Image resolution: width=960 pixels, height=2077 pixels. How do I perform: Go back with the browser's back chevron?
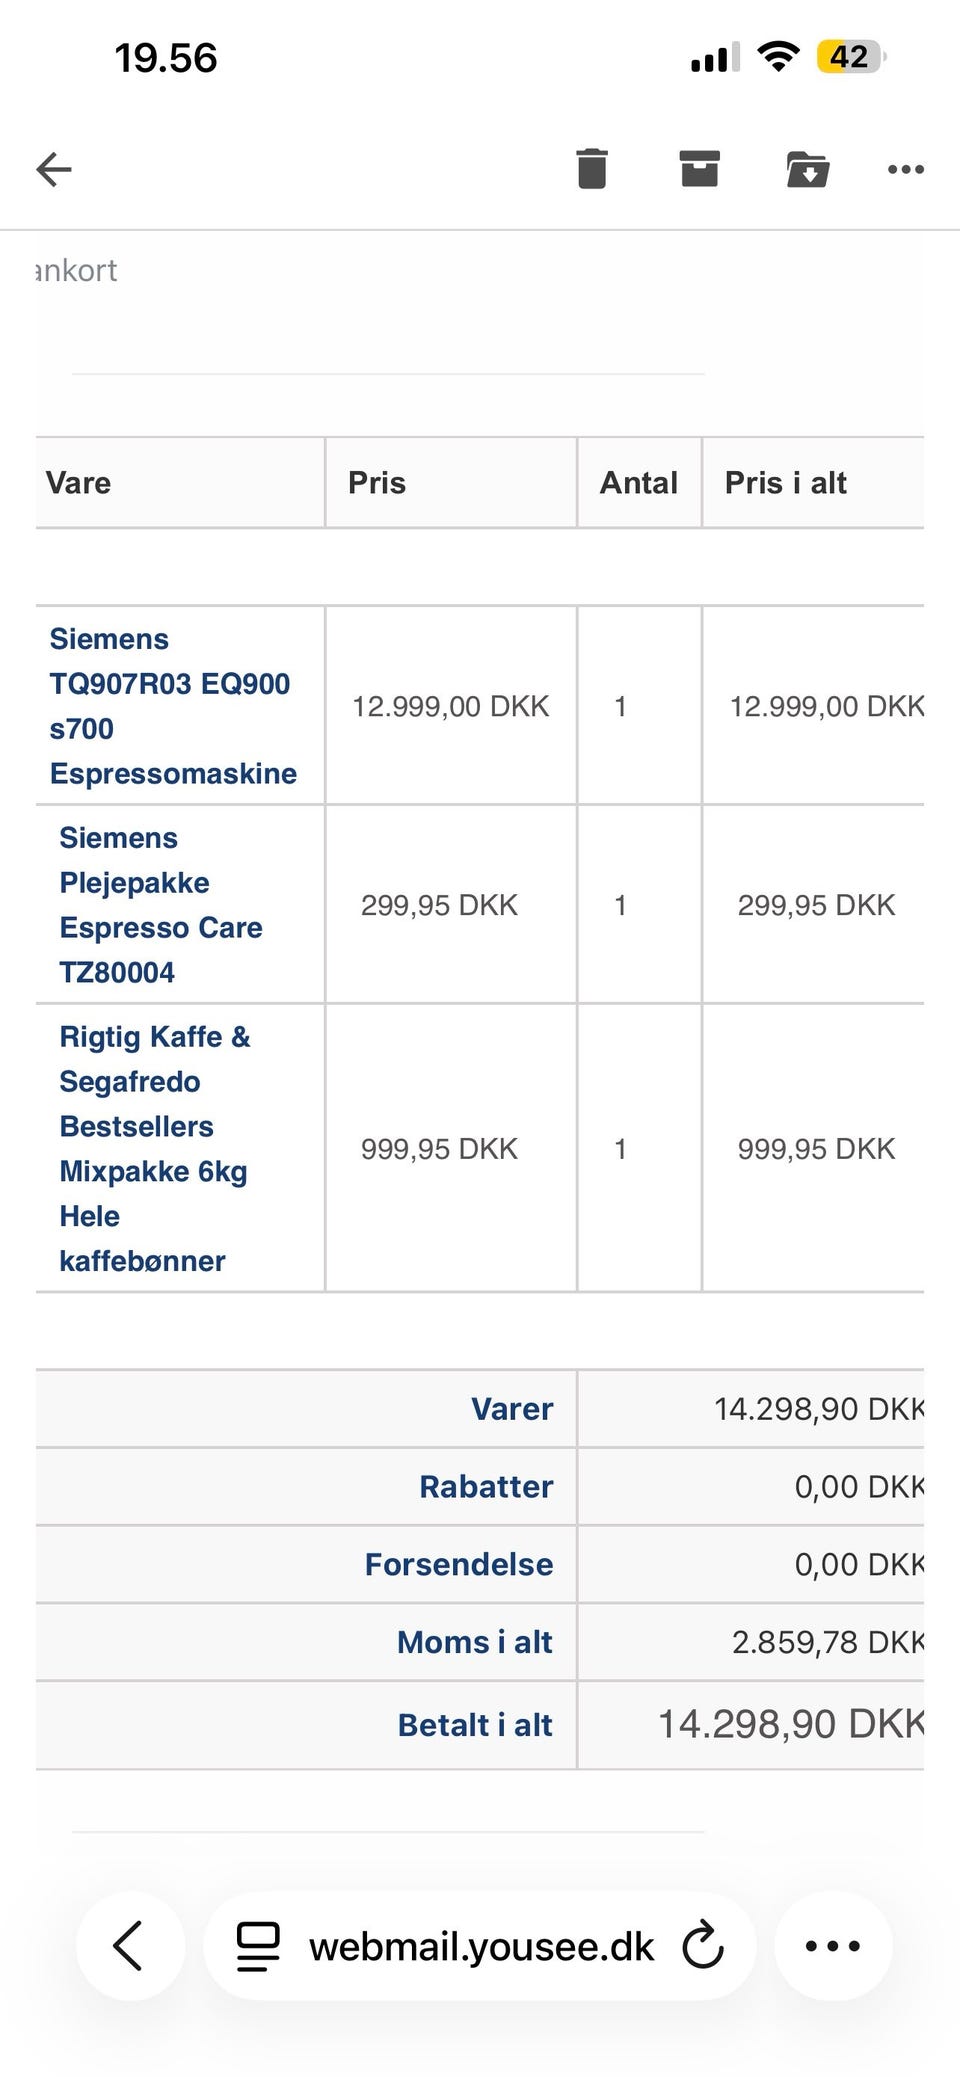pyautogui.click(x=129, y=1946)
